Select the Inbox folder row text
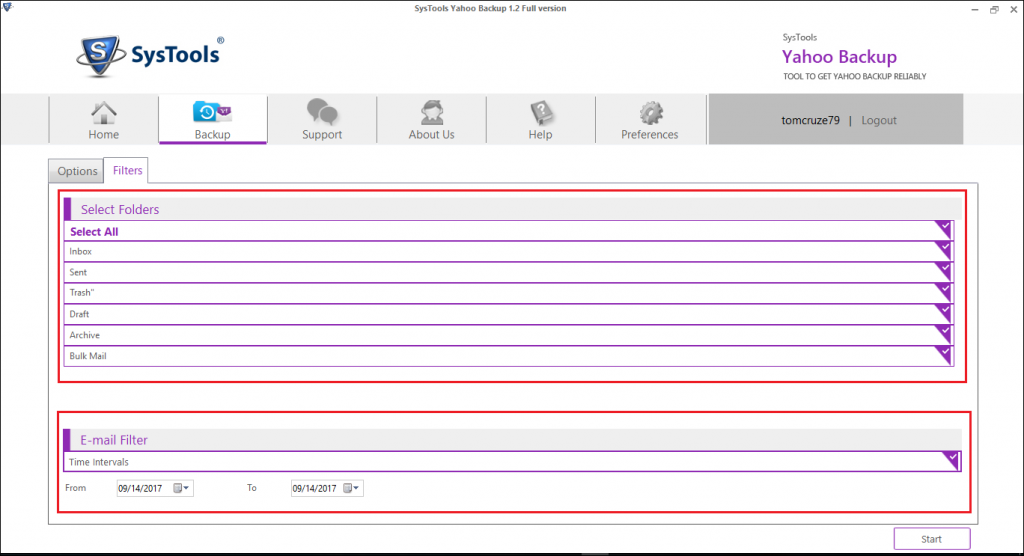The width and height of the screenshot is (1024, 556). (x=80, y=252)
